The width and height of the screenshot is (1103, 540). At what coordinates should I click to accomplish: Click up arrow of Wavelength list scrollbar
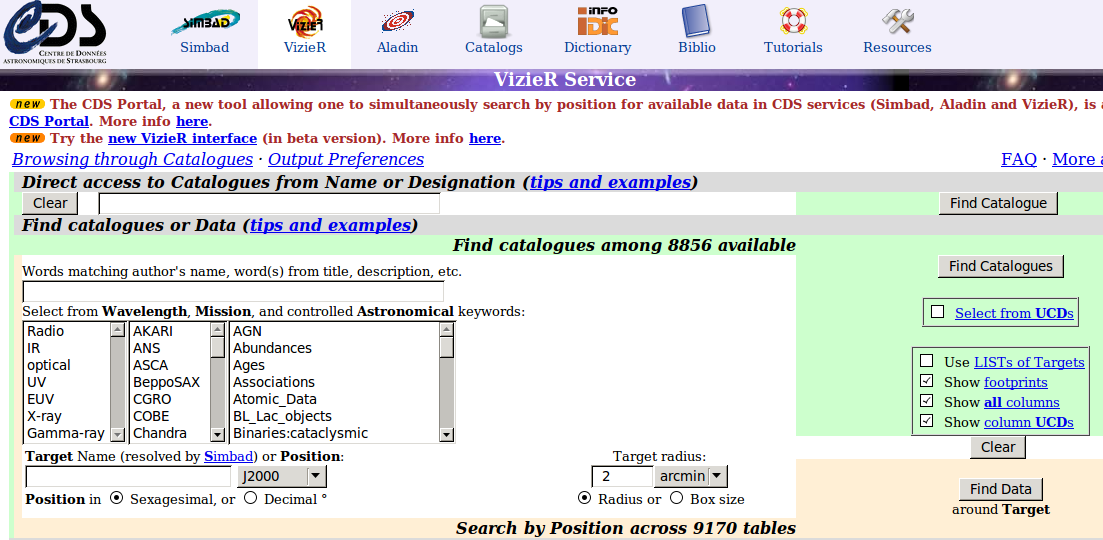click(x=117, y=329)
